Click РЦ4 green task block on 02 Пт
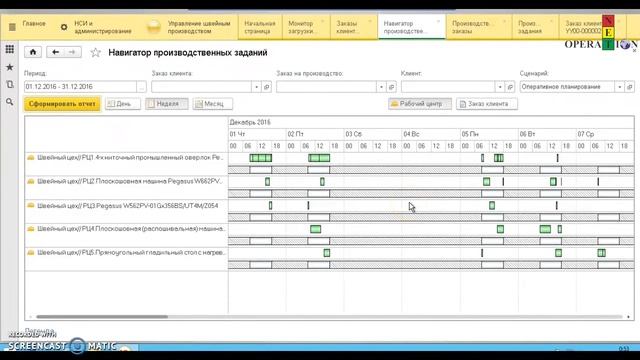The image size is (640, 360). click(316, 229)
